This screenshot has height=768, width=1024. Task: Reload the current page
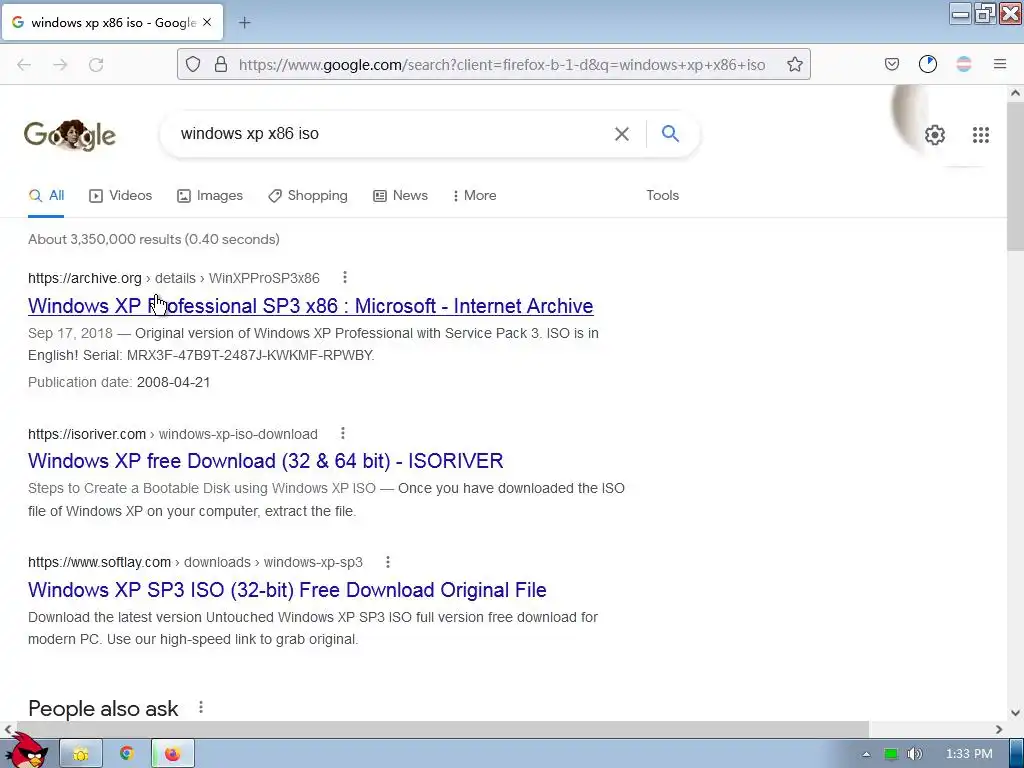pos(96,65)
